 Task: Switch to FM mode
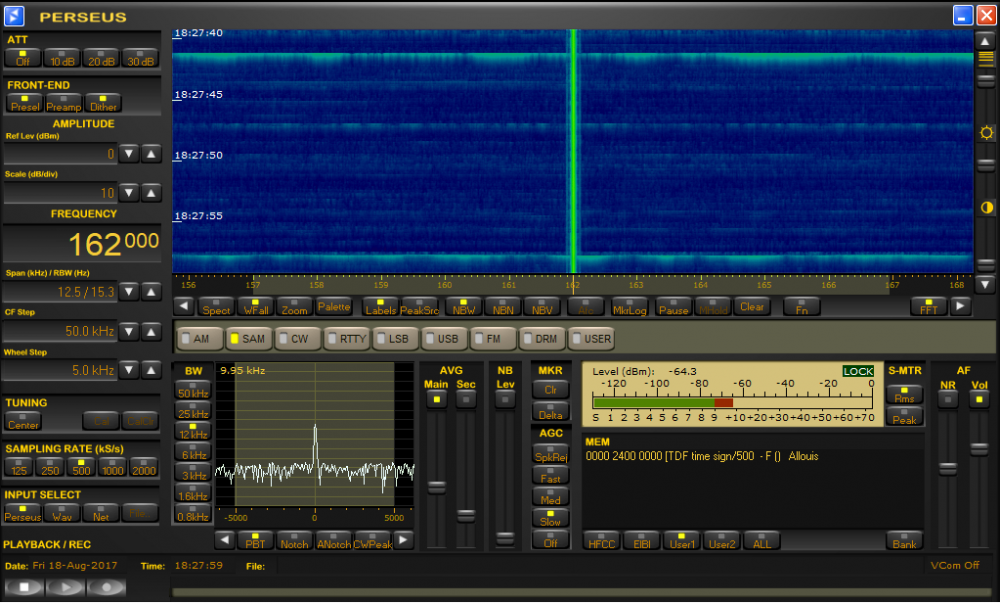click(492, 339)
